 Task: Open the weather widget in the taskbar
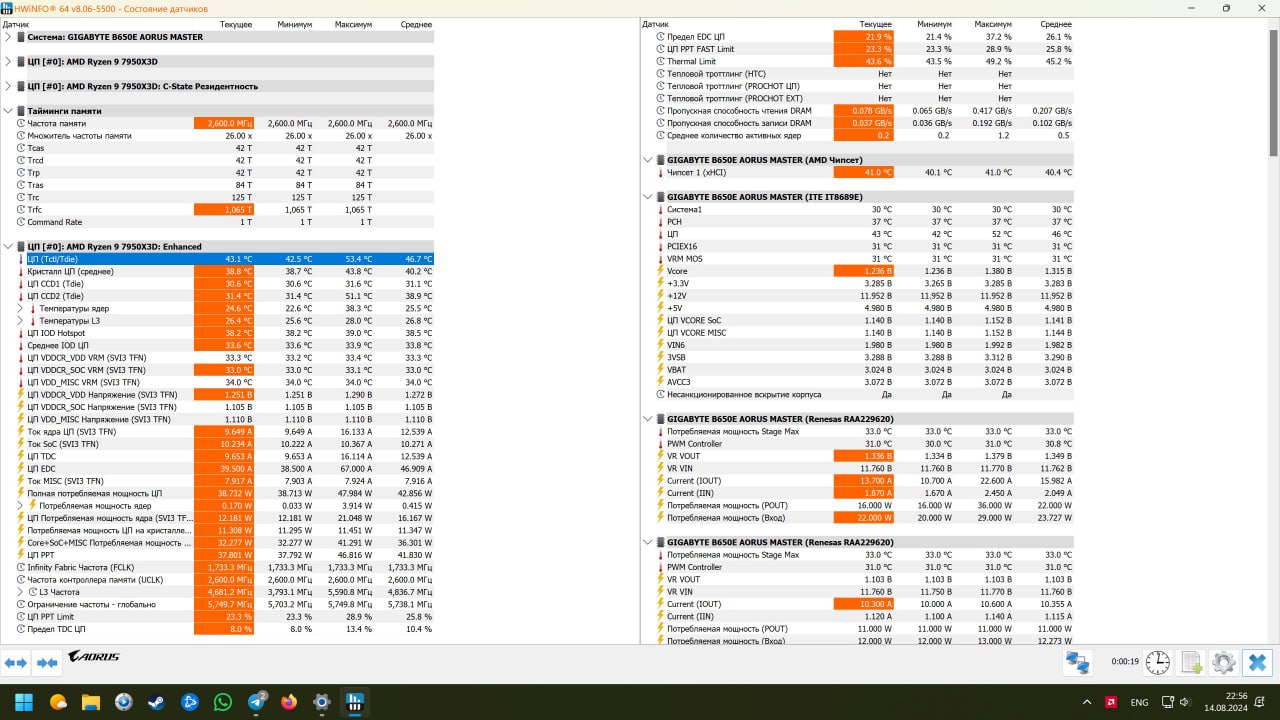[x=57, y=702]
